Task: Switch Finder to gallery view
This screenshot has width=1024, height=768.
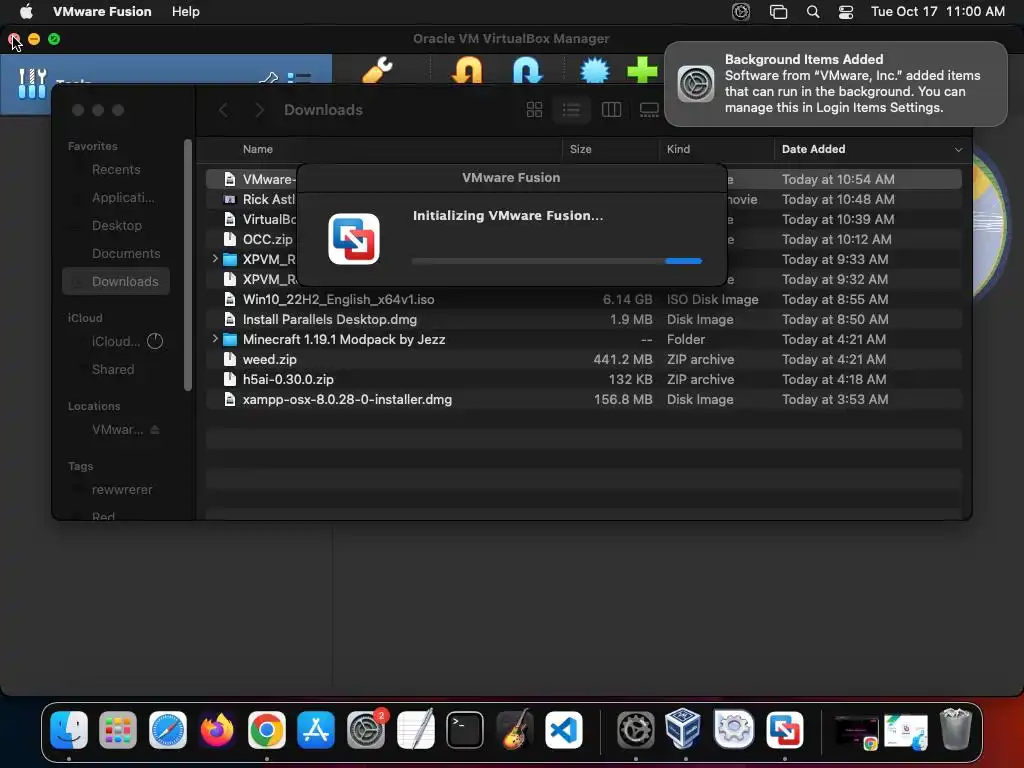Action: tap(649, 110)
